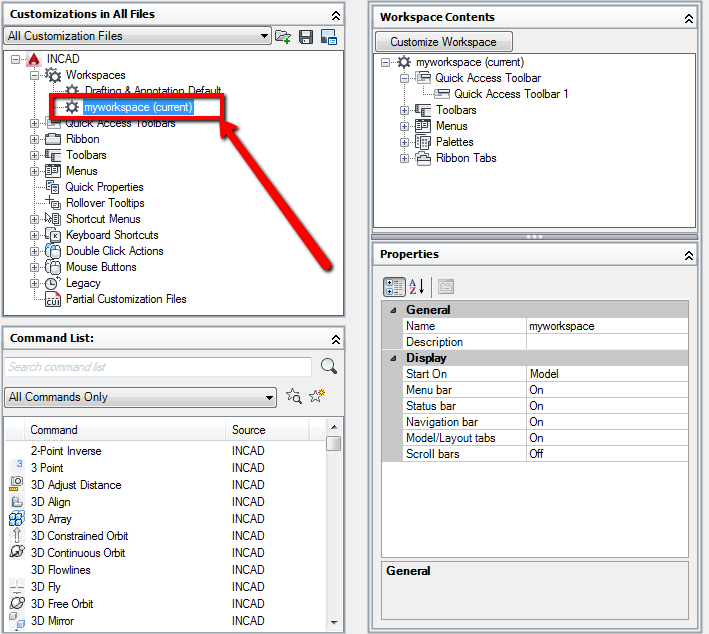The height and width of the screenshot is (634, 709).
Task: Click the Search command list field
Action: coord(158,367)
